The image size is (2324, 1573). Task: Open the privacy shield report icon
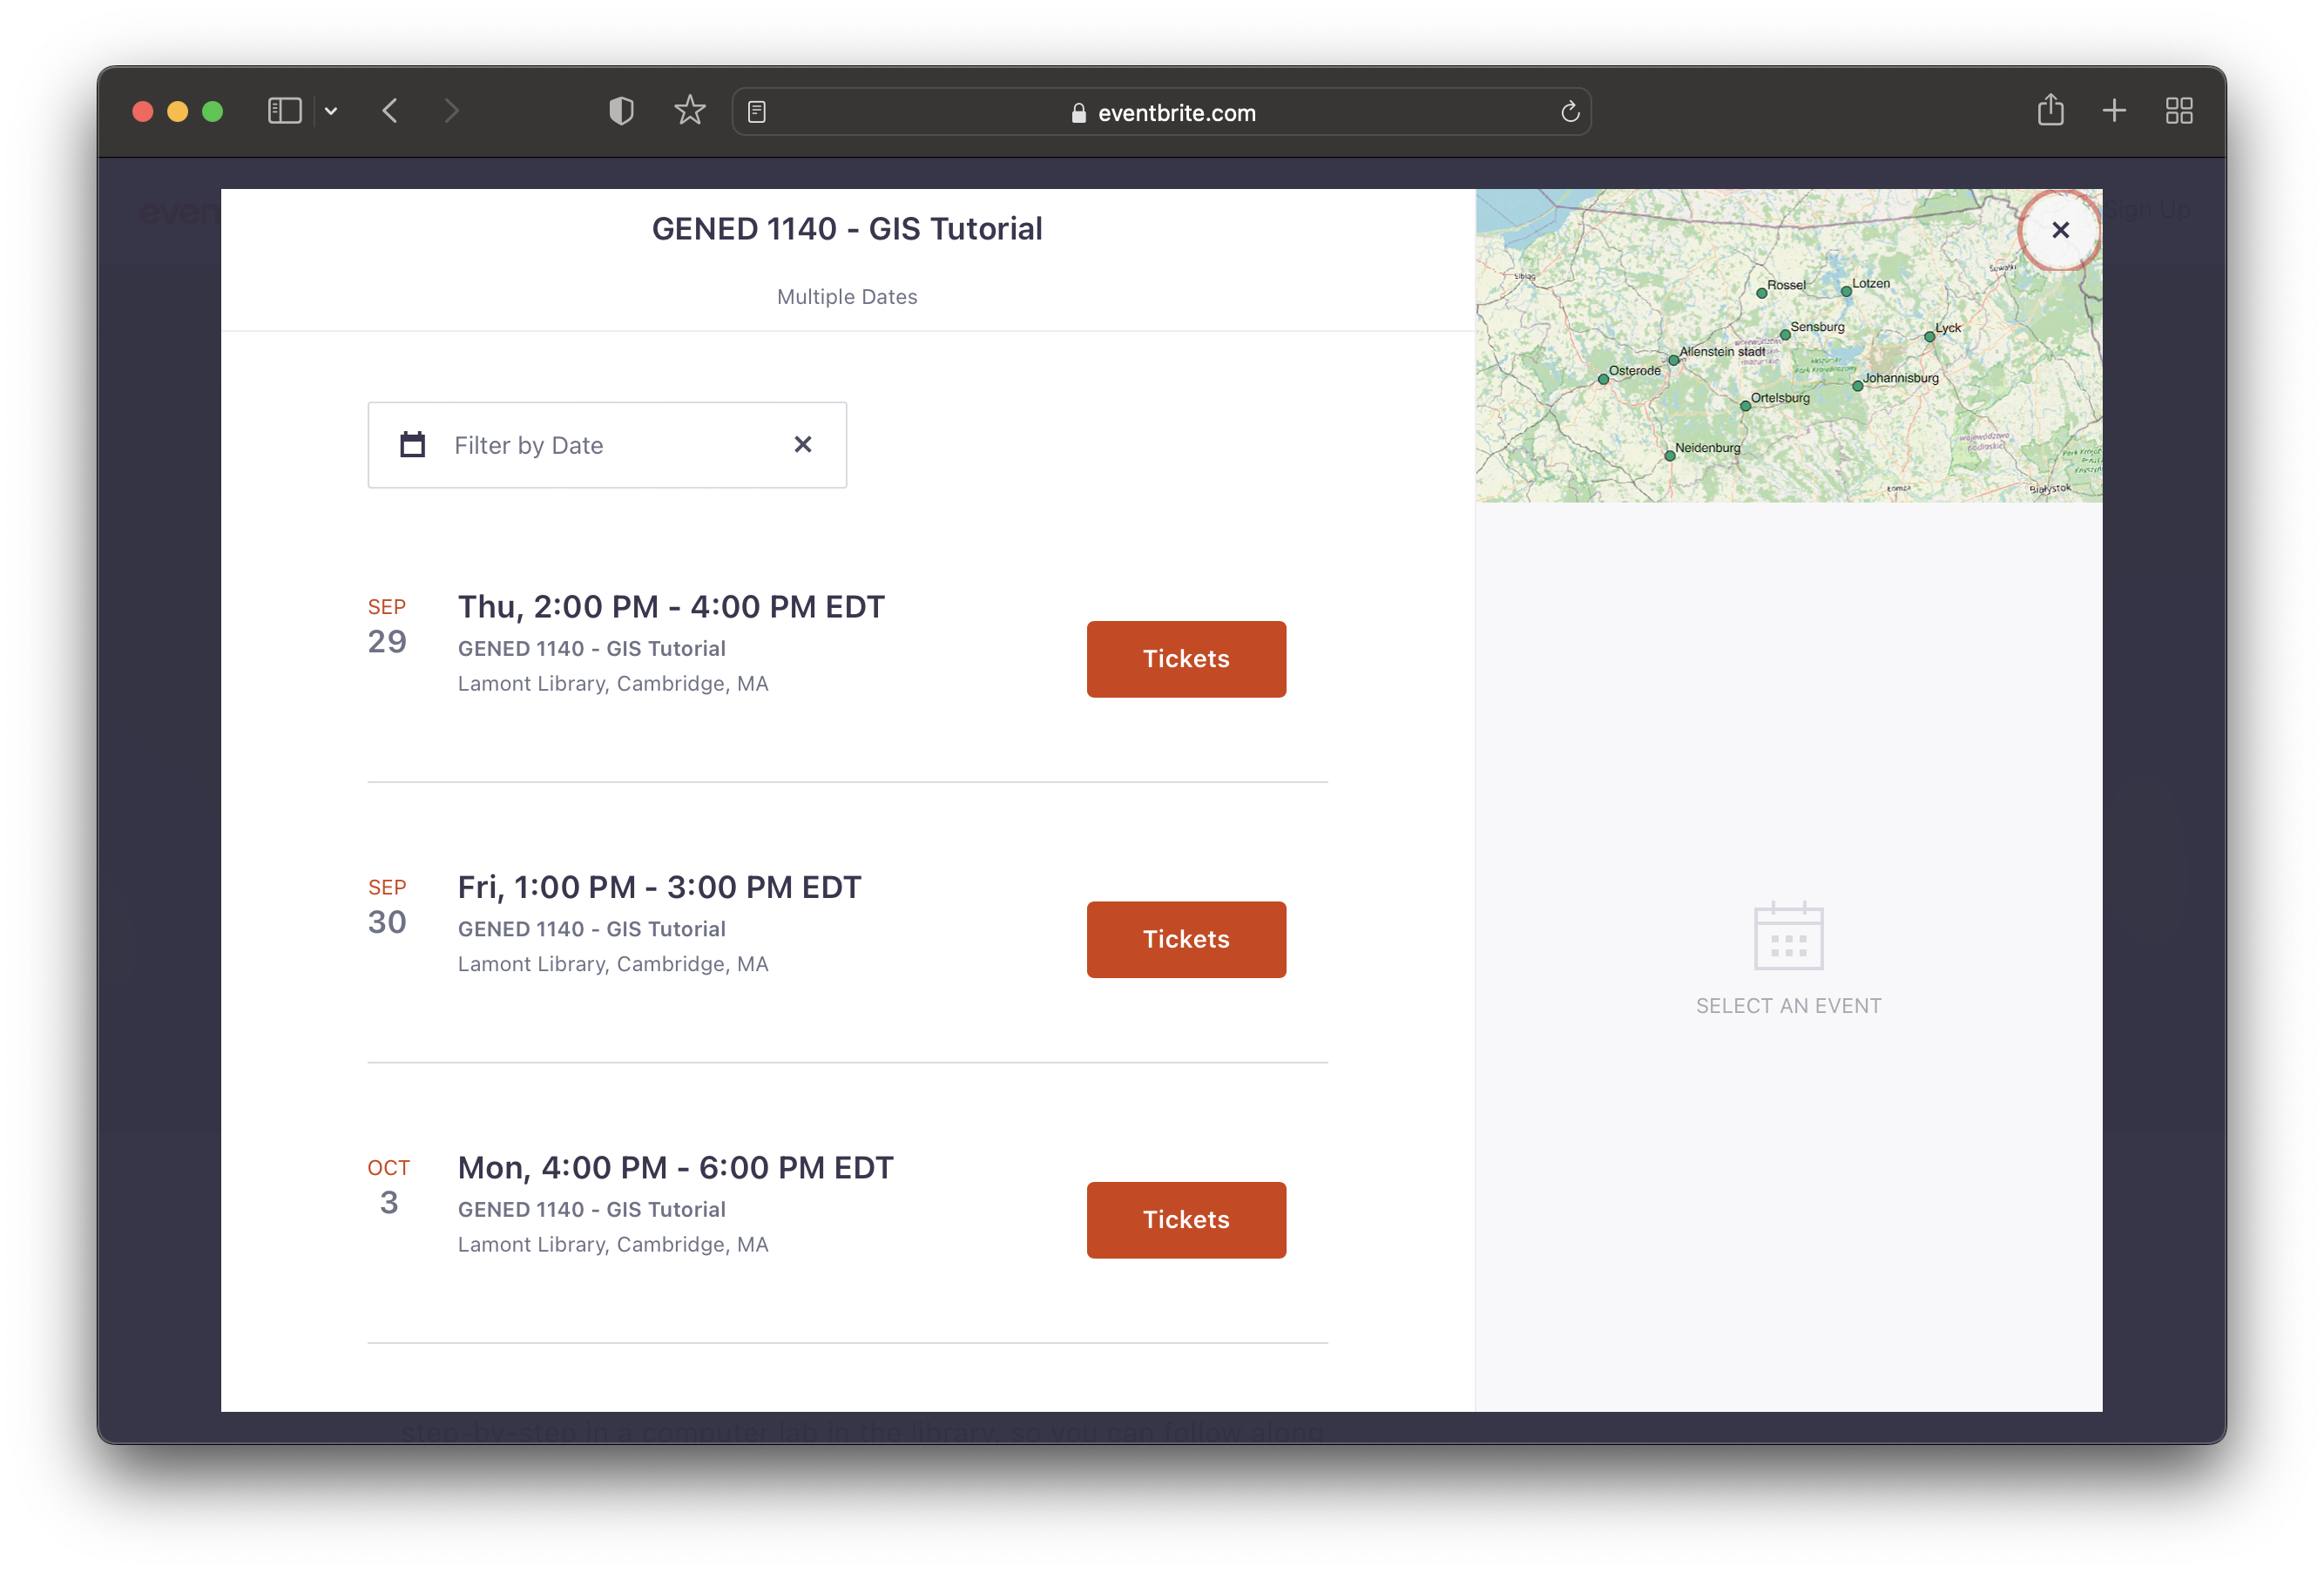tap(621, 111)
